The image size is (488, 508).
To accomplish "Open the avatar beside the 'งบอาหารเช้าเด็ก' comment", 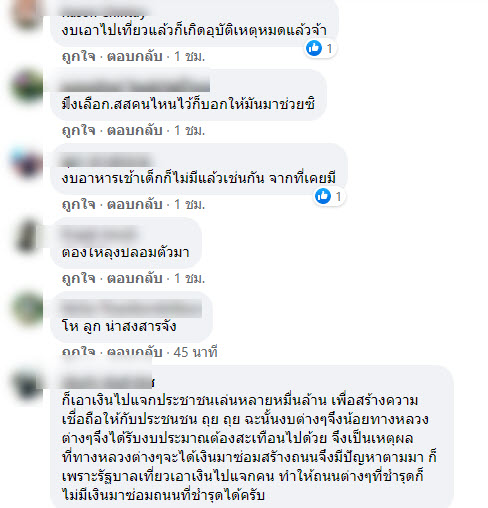I will pyautogui.click(x=27, y=162).
